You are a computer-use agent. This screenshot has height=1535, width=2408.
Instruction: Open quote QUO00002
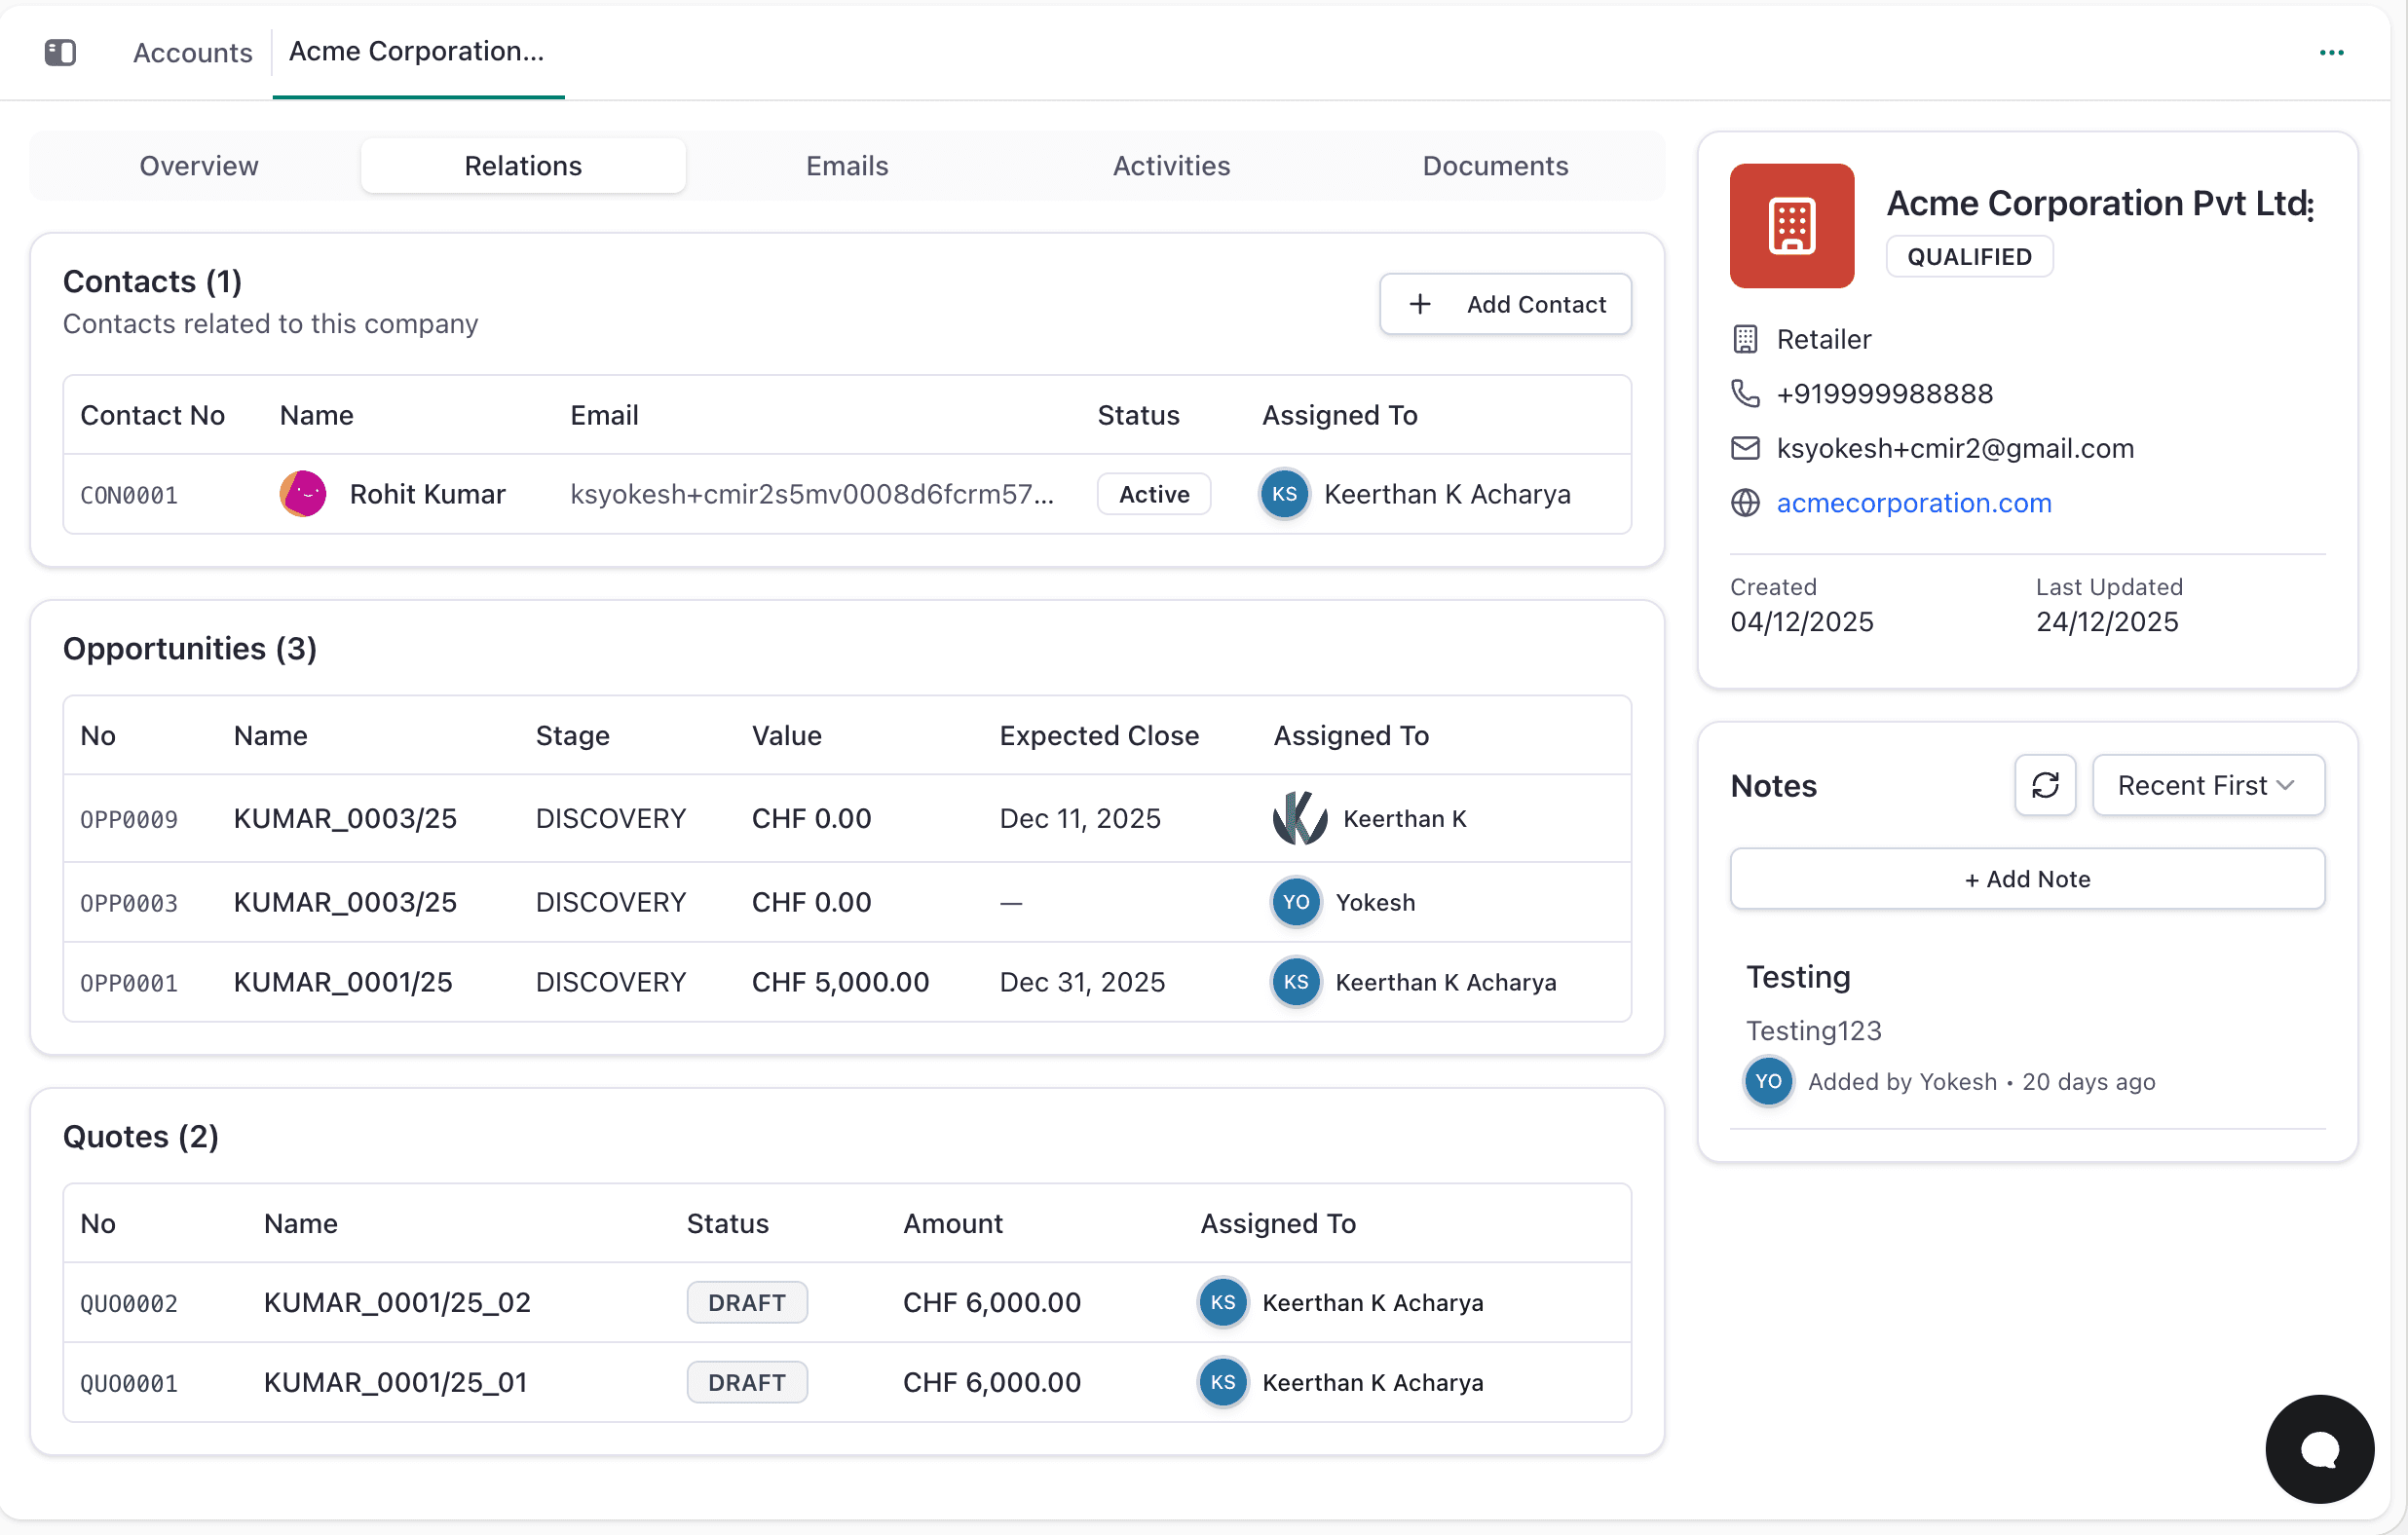pyautogui.click(x=129, y=1303)
